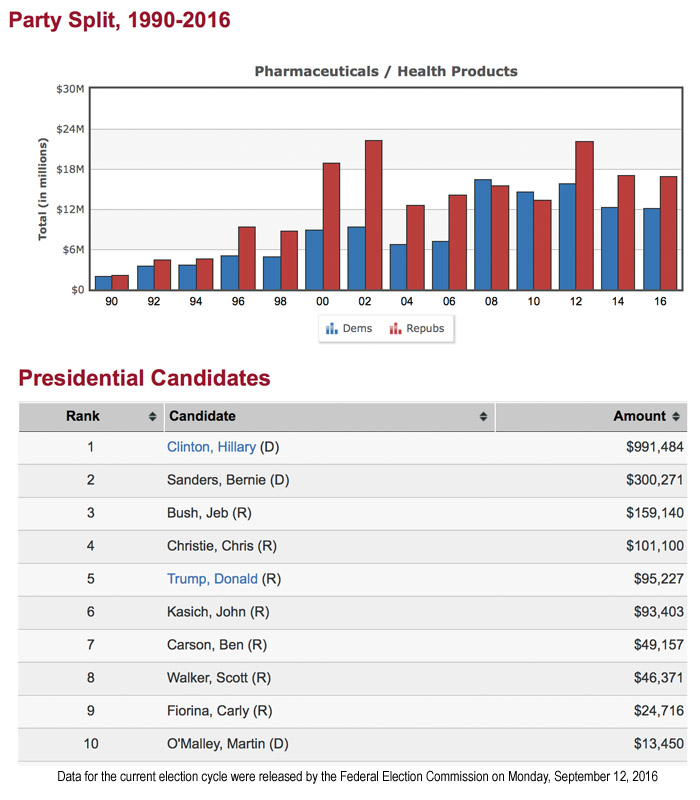Open the Trump, Donald link
Image resolution: width=700 pixels, height=800 pixels.
pyautogui.click(x=212, y=579)
